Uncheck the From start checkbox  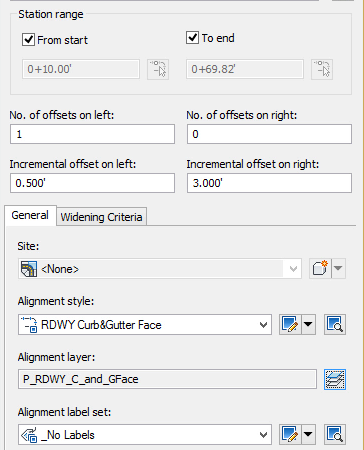click(28, 40)
